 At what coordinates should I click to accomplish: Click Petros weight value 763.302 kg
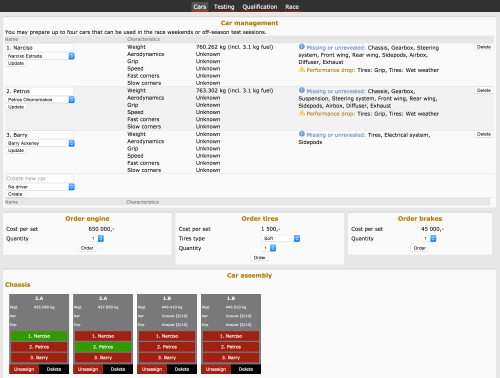pos(234,91)
